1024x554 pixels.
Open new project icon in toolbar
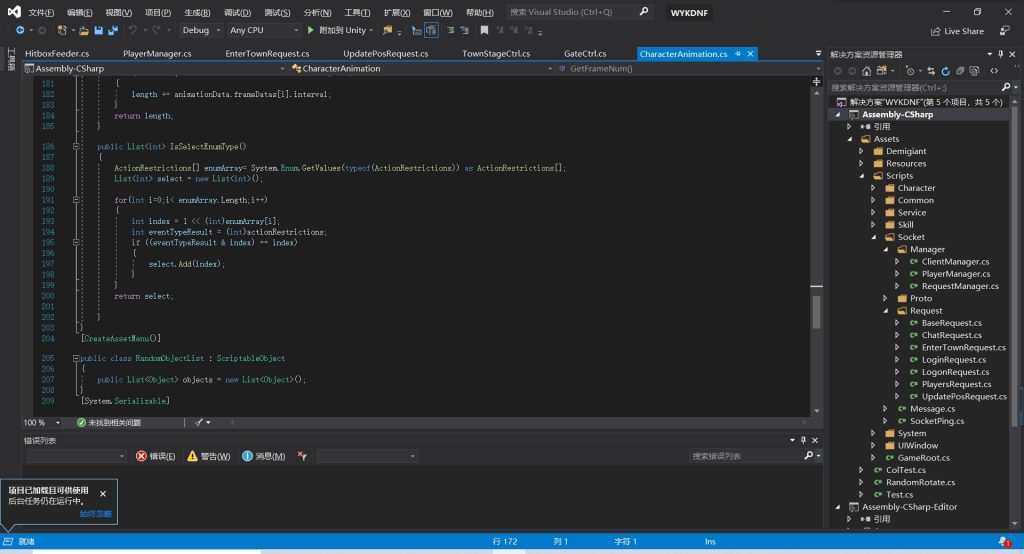62,30
